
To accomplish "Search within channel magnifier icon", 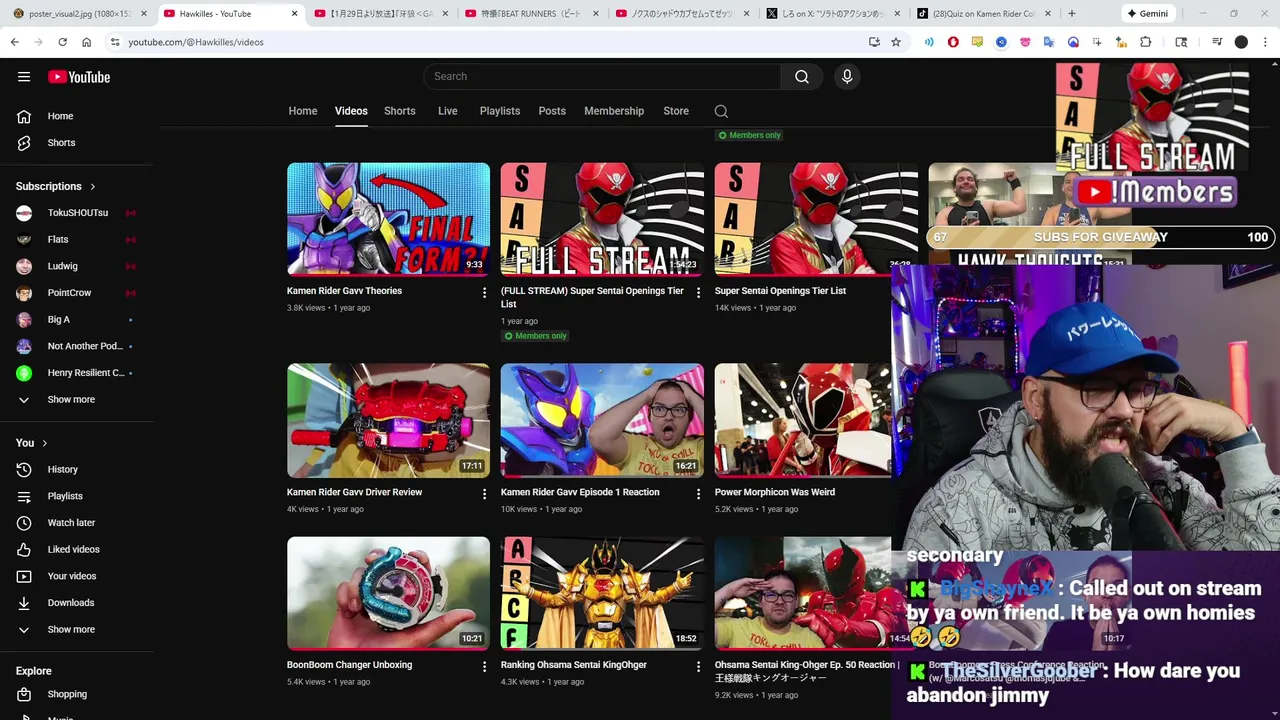I will click(x=721, y=111).
